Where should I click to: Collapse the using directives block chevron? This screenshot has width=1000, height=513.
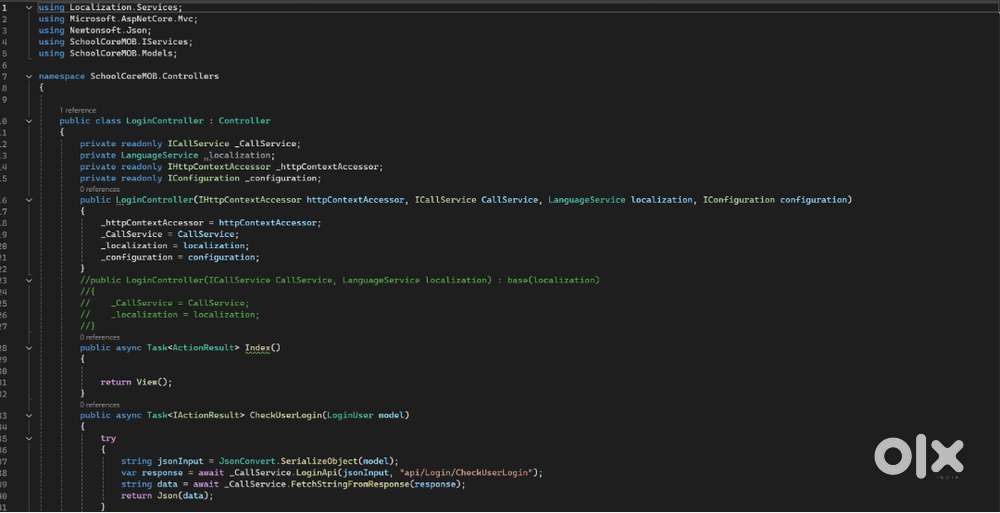pyautogui.click(x=28, y=8)
